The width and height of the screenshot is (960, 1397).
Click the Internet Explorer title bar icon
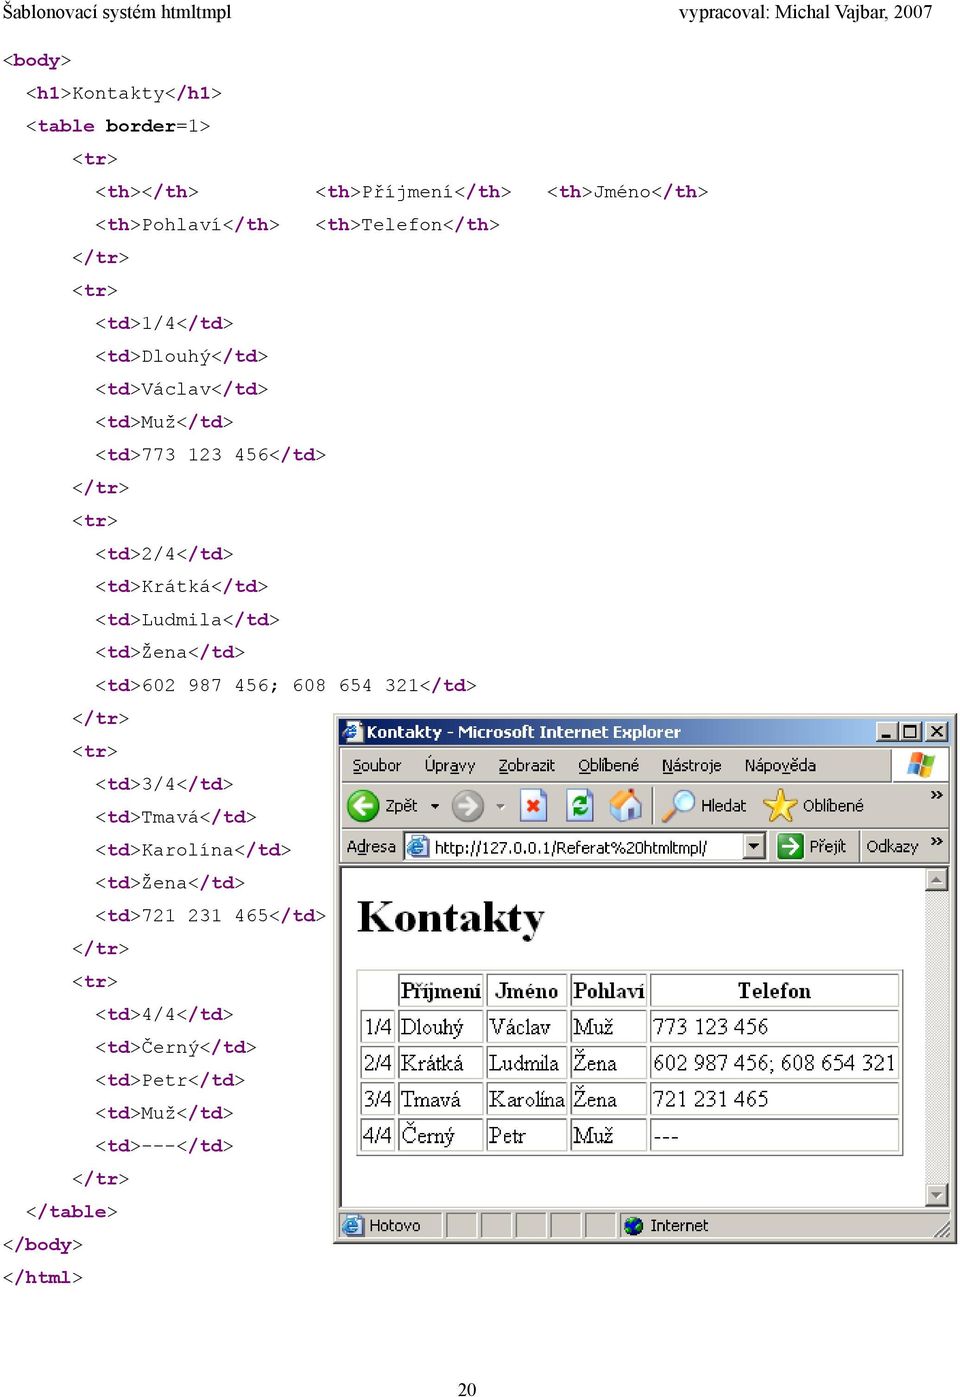pyautogui.click(x=351, y=731)
